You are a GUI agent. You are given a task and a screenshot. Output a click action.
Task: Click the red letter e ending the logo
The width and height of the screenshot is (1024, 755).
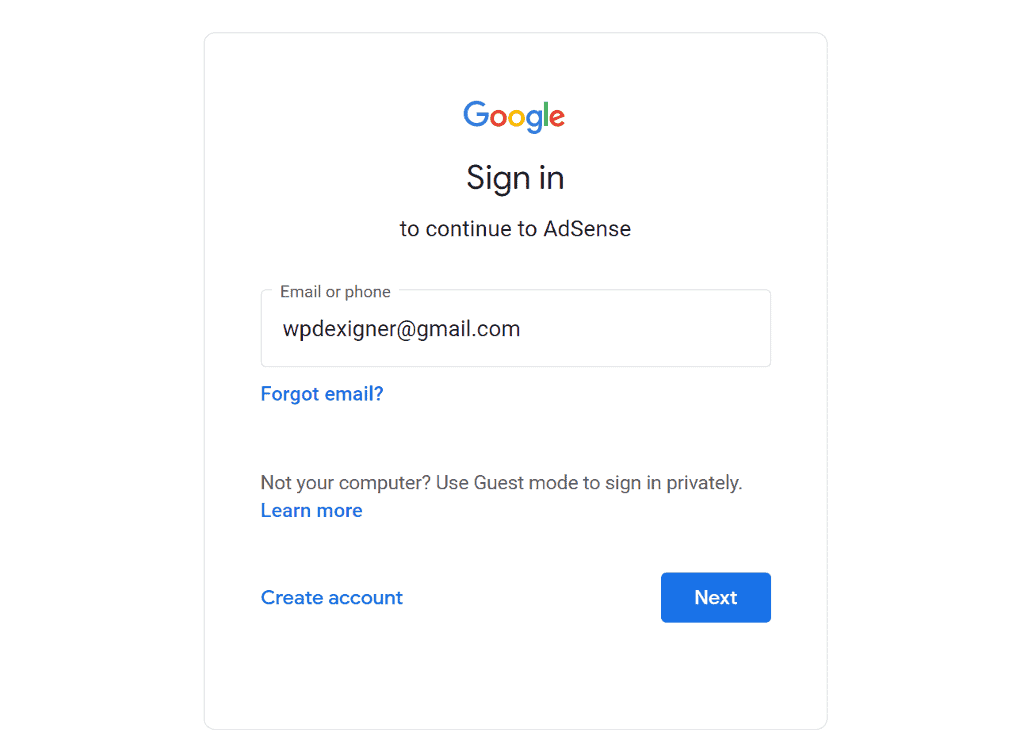coord(556,118)
